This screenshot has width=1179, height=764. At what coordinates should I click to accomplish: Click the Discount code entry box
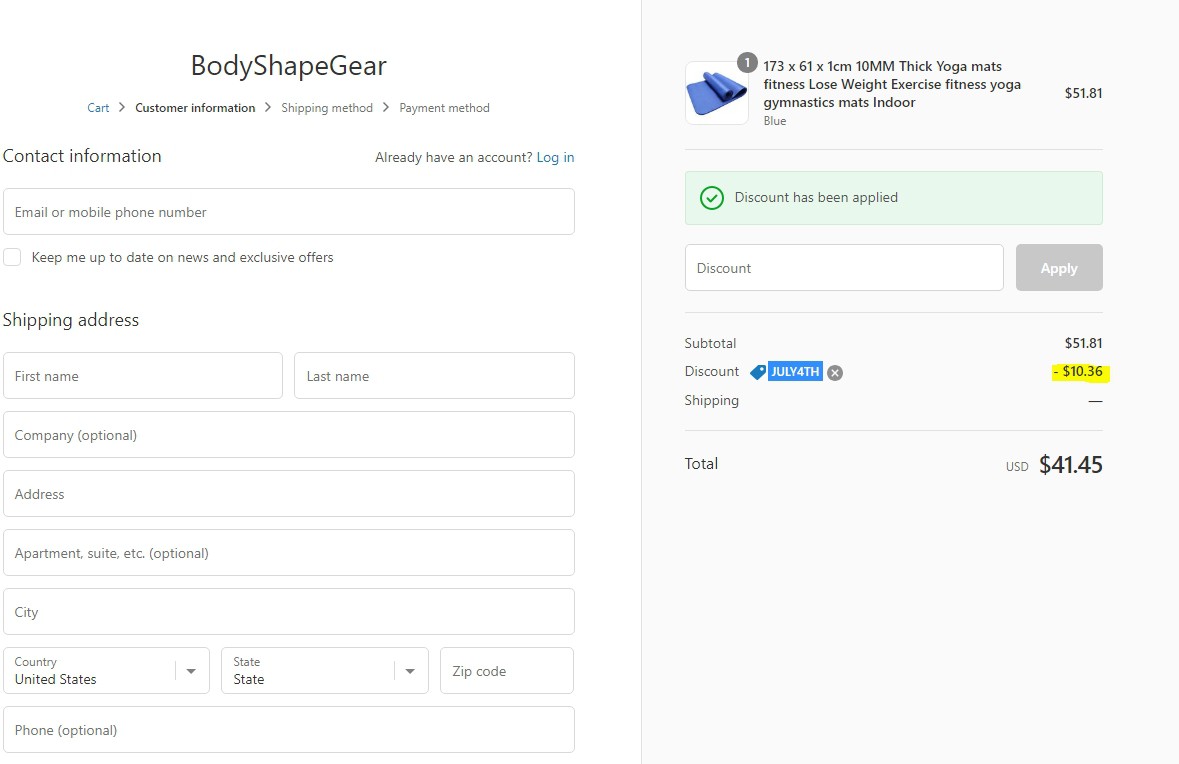tap(844, 267)
